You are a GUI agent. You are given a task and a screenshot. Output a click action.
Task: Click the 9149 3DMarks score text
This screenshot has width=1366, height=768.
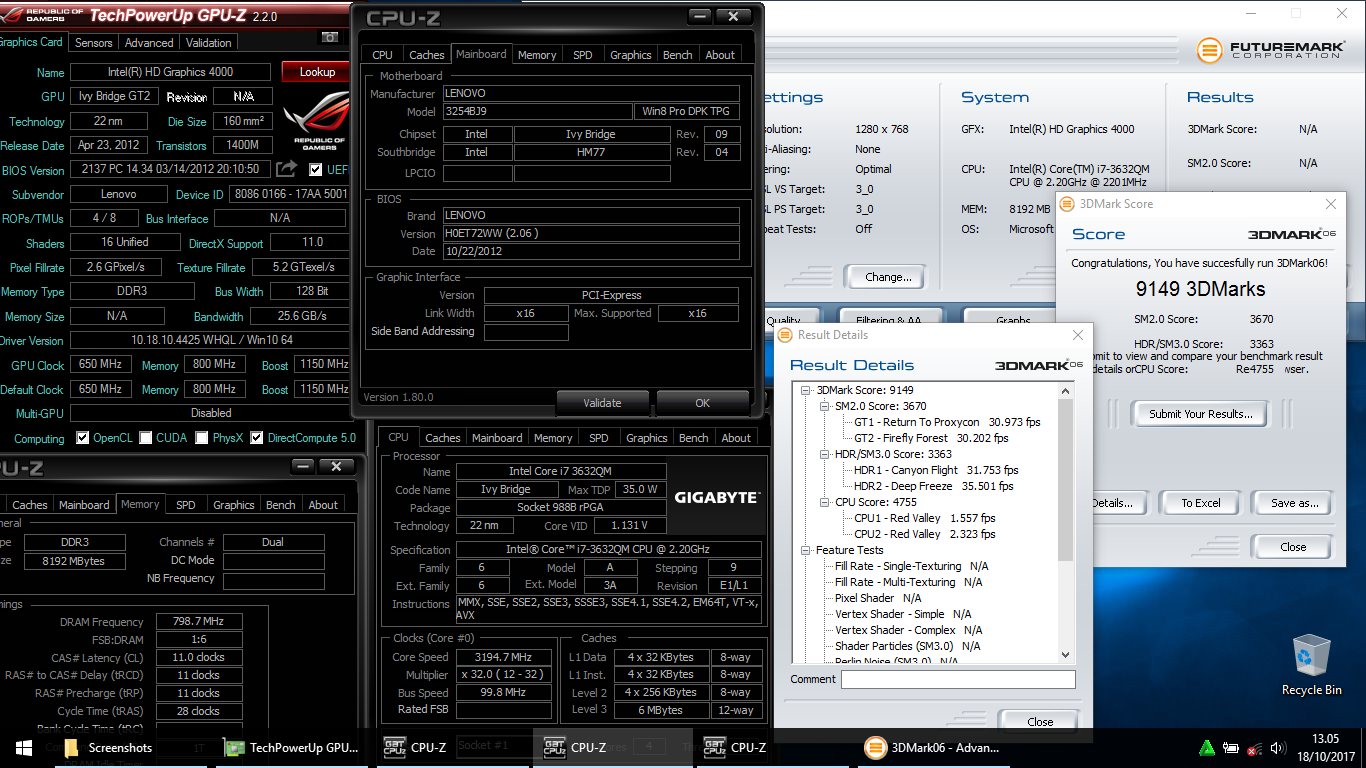[1200, 289]
